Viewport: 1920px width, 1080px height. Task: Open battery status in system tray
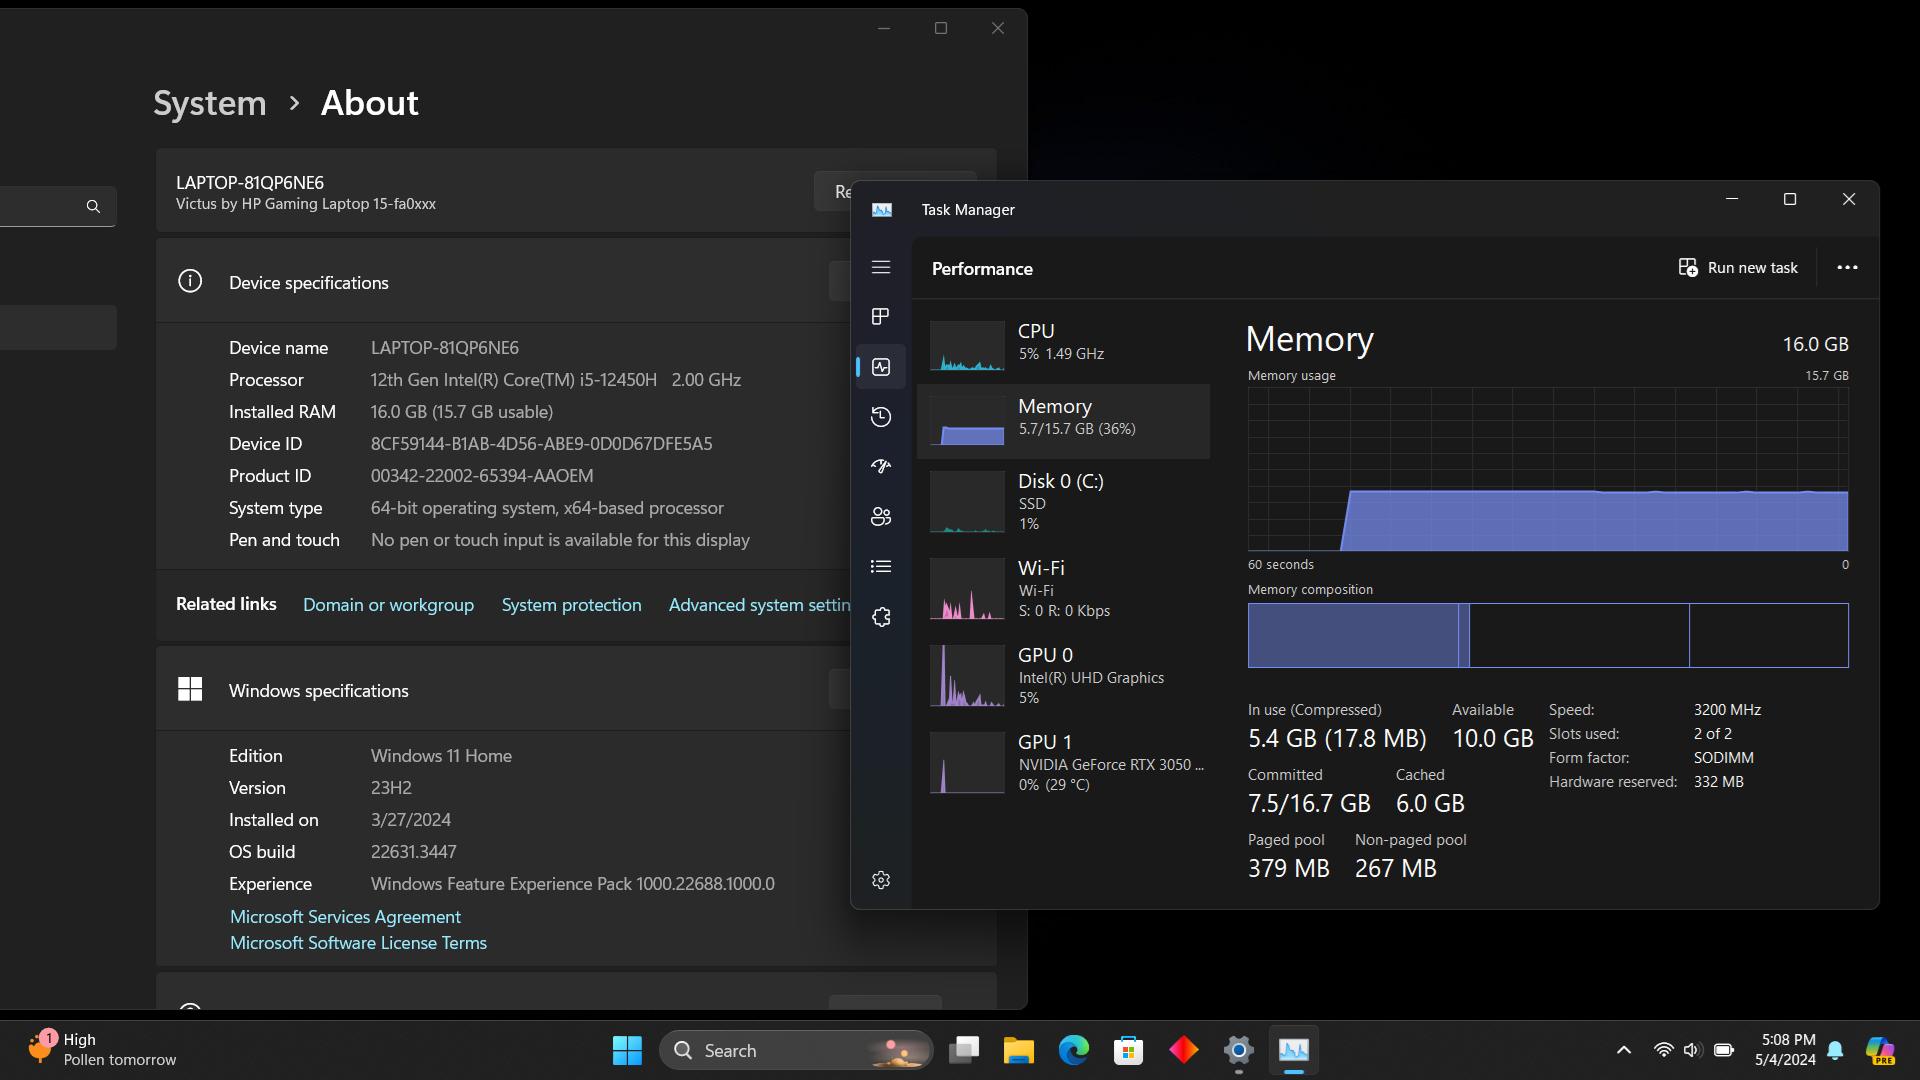tap(1724, 1050)
